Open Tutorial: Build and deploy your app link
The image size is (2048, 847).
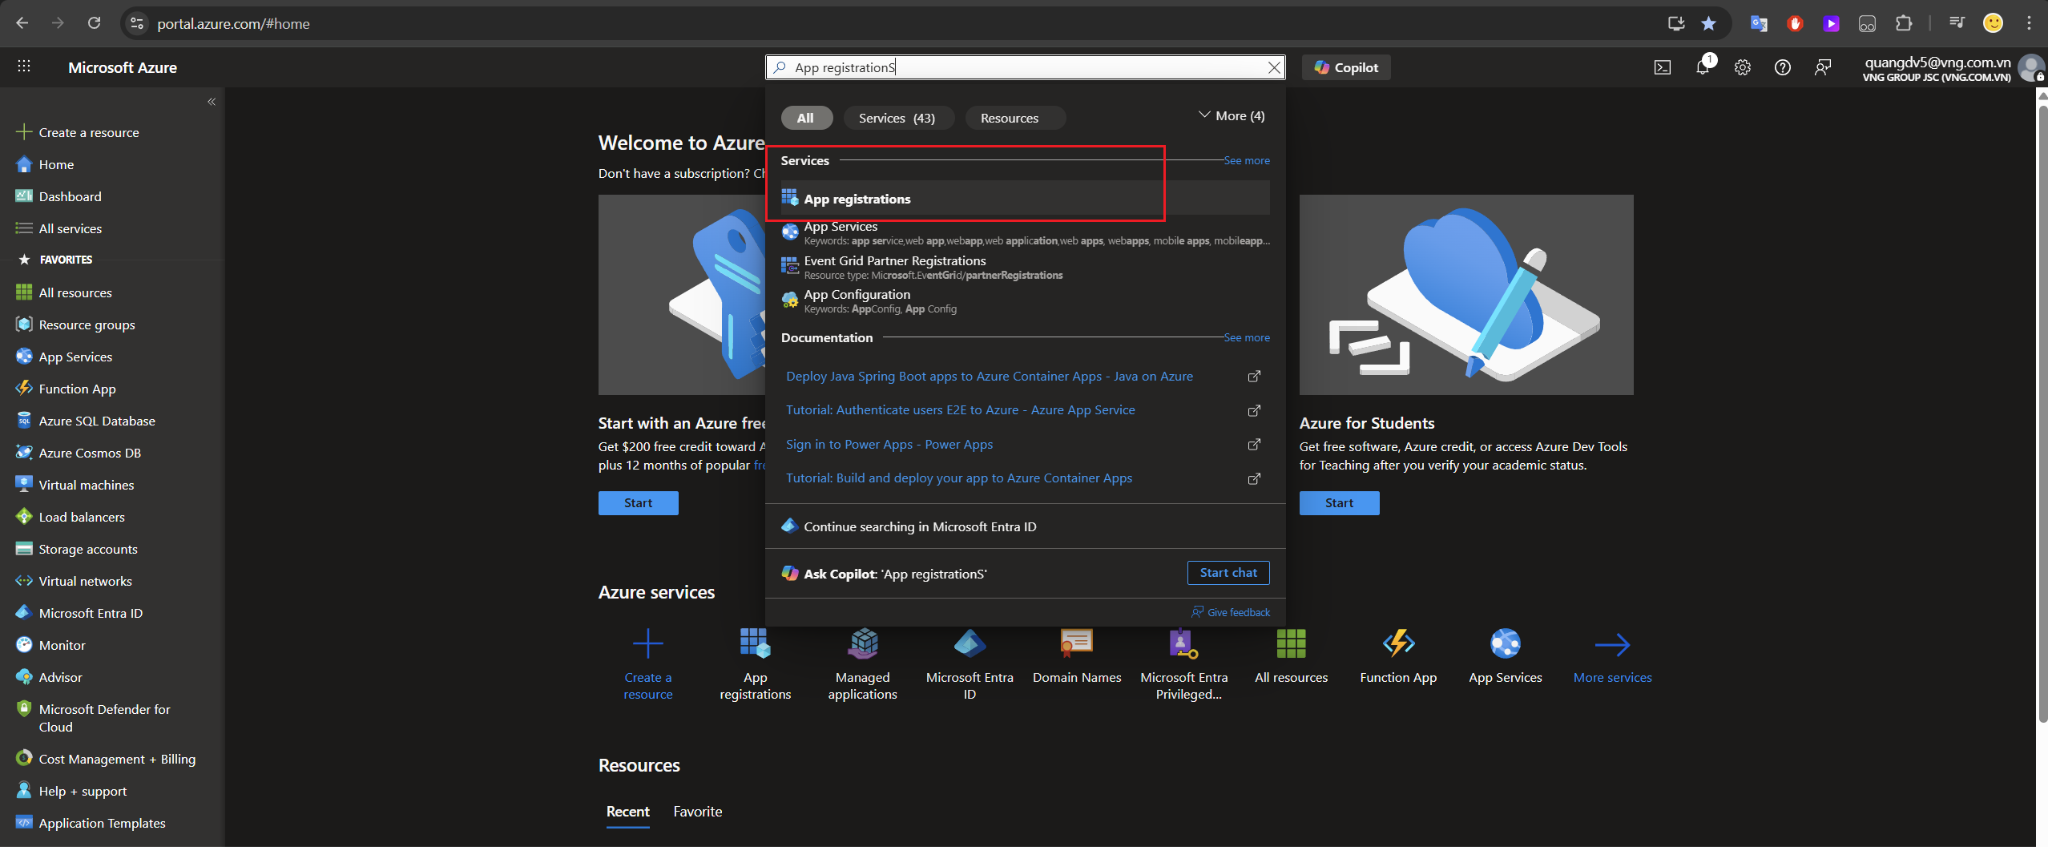click(959, 478)
